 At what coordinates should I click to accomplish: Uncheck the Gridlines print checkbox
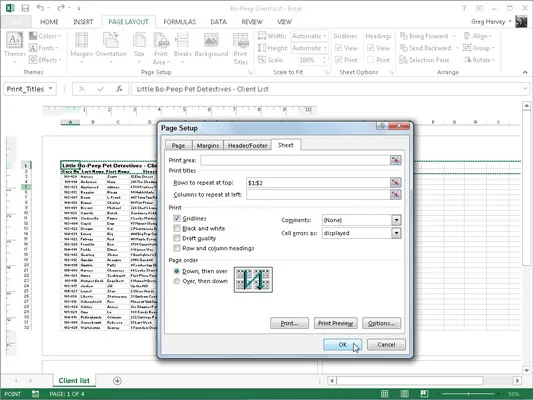point(177,218)
